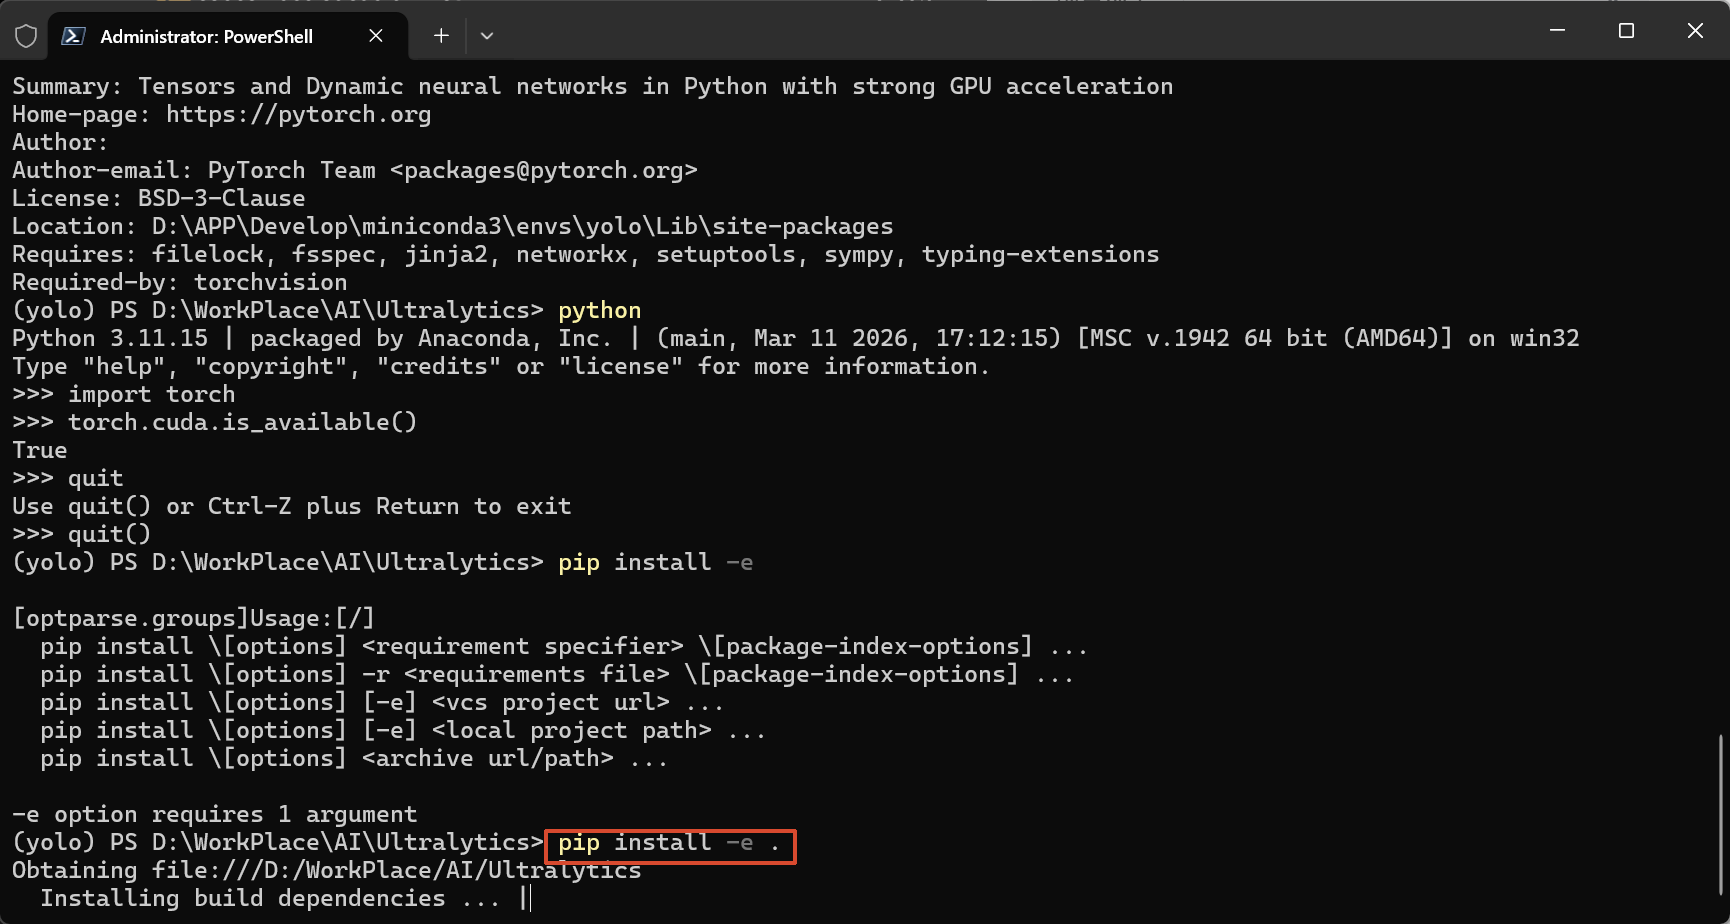Select the Administrator: PowerShell tab
This screenshot has width=1730, height=924.
[207, 37]
